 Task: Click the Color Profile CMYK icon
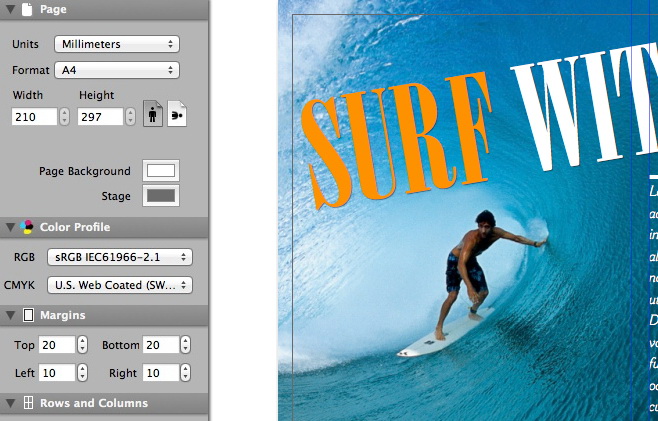click(x=27, y=227)
